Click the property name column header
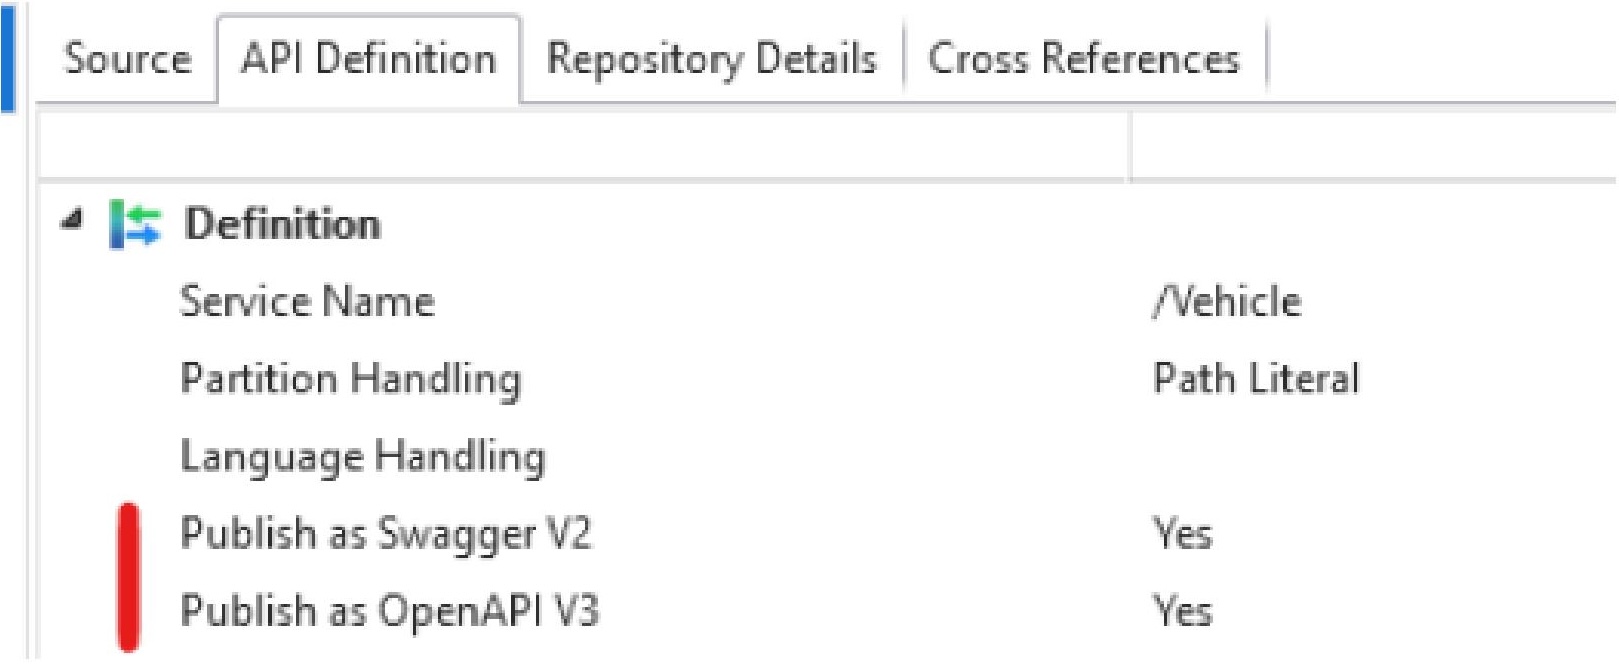Screen dimensions: 1619x666 [584, 146]
